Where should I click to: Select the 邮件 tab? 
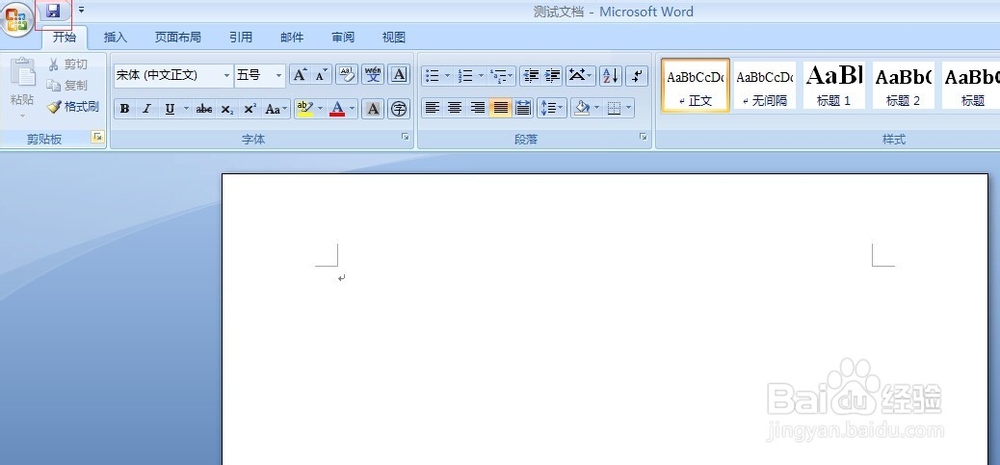click(292, 38)
